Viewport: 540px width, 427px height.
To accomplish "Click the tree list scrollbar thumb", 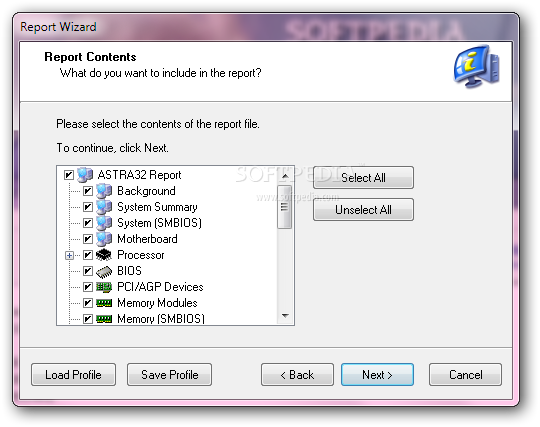I will [284, 207].
